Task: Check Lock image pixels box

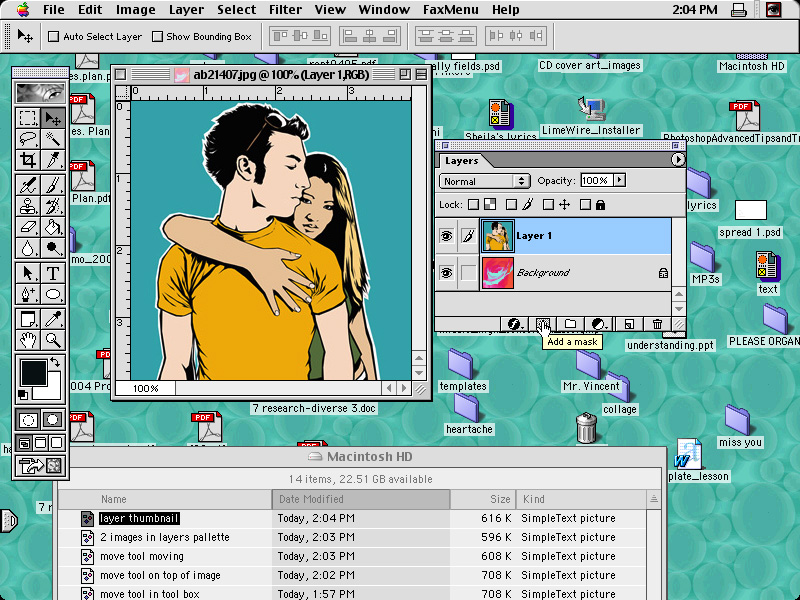Action: (511, 205)
